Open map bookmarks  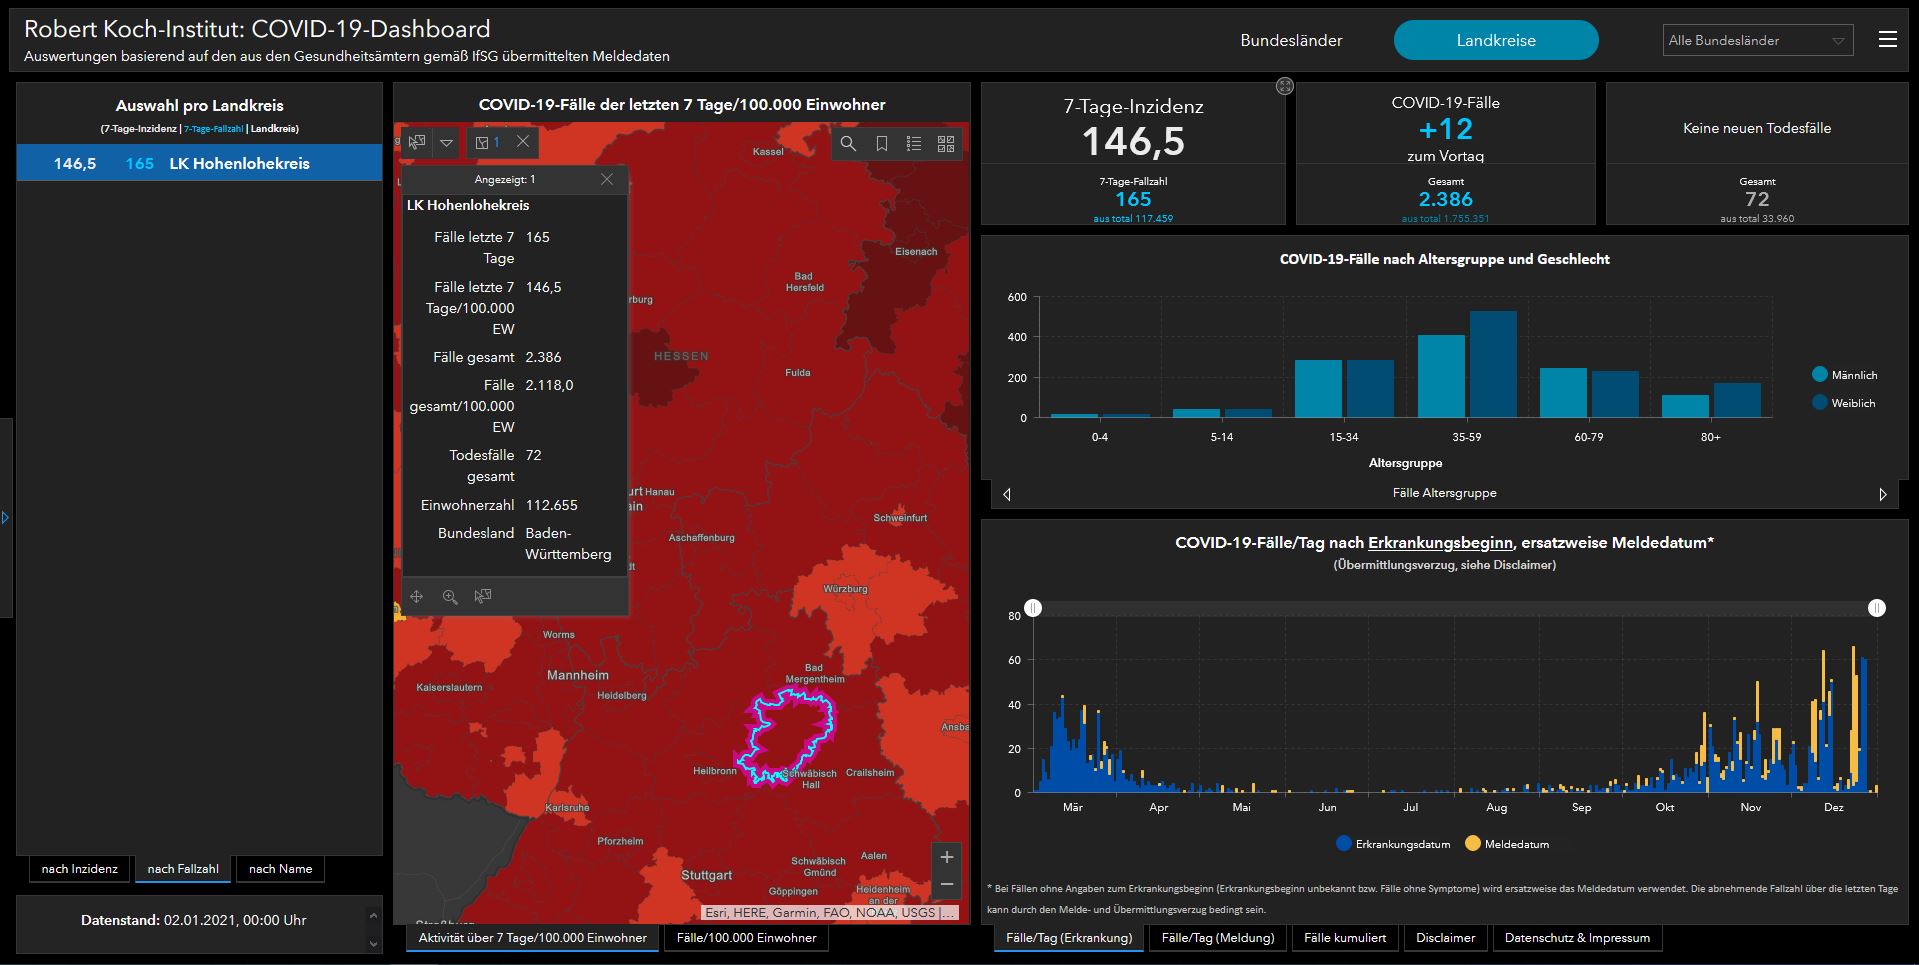881,144
